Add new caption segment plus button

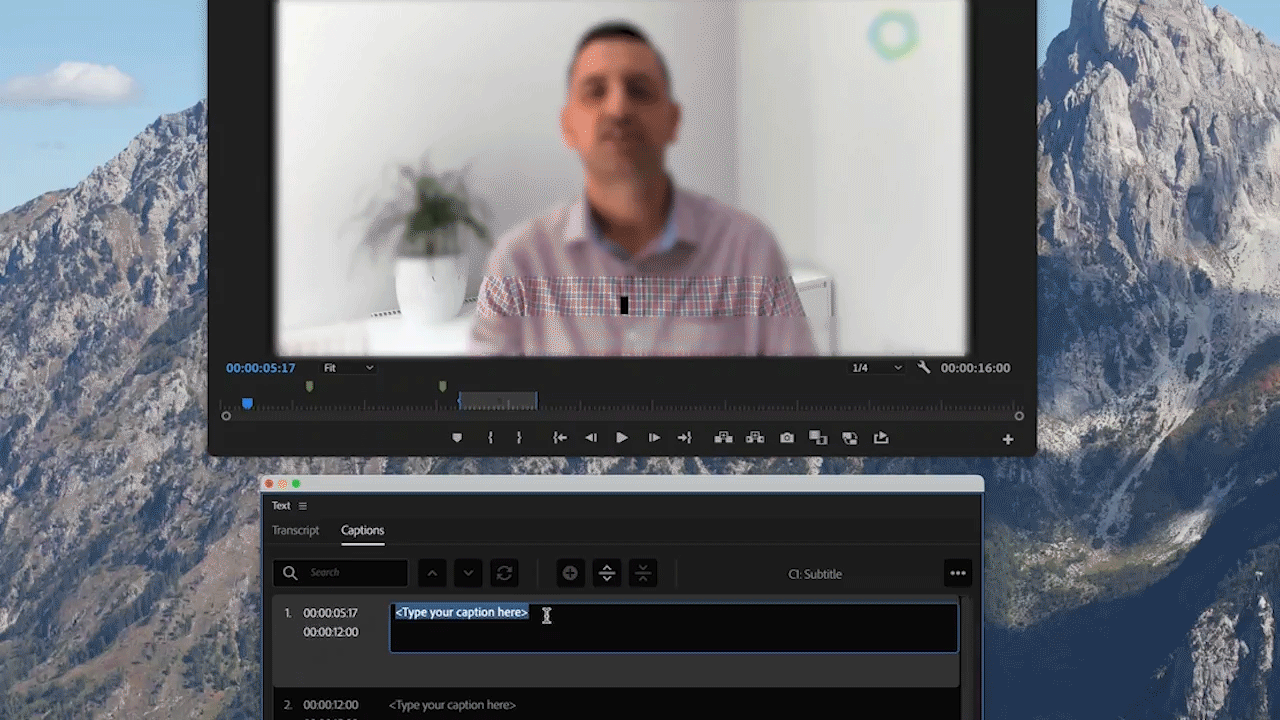pos(570,573)
